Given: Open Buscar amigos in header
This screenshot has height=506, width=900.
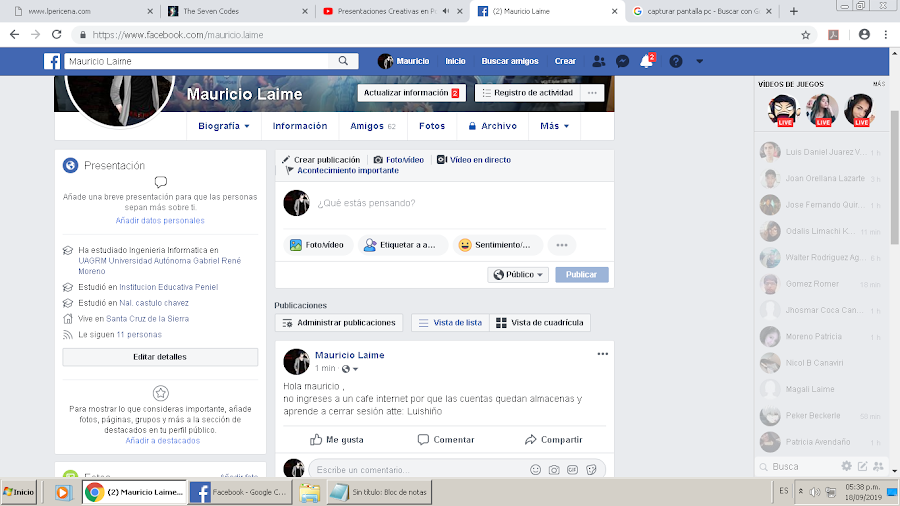Looking at the screenshot, I should [x=510, y=61].
